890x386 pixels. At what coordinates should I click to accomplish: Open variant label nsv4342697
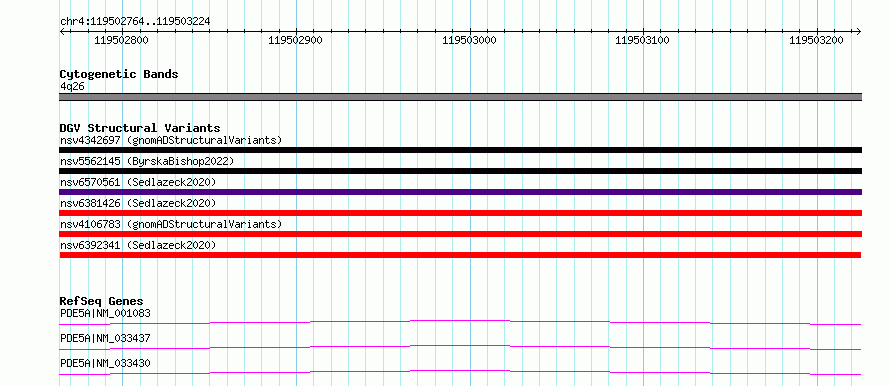click(x=171, y=140)
